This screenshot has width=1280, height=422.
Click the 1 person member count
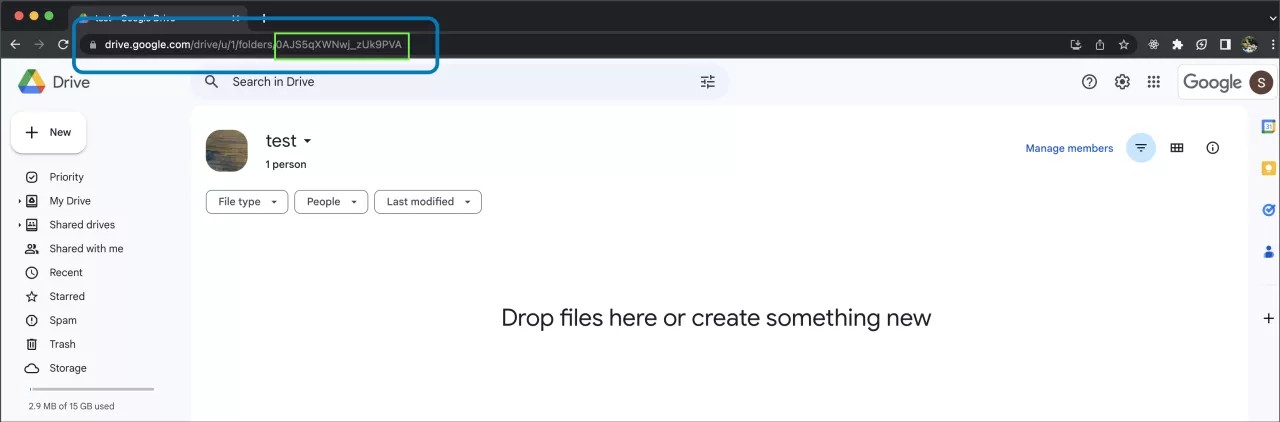286,164
